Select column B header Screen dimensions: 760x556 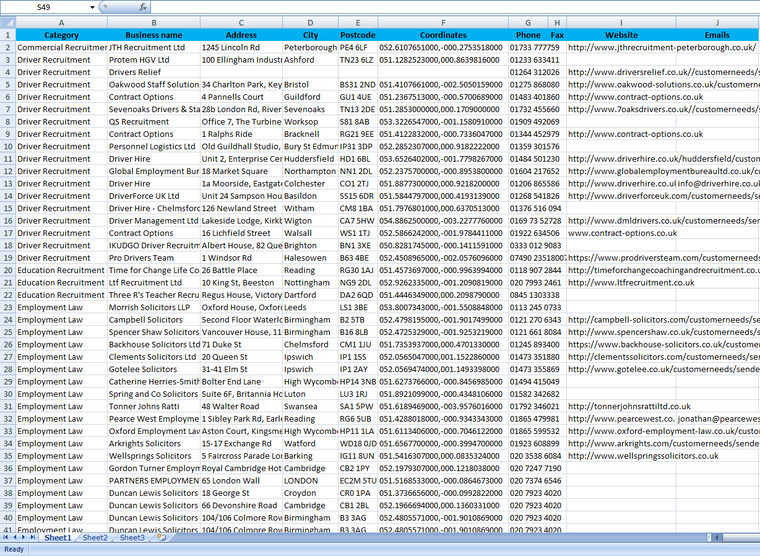pos(154,23)
